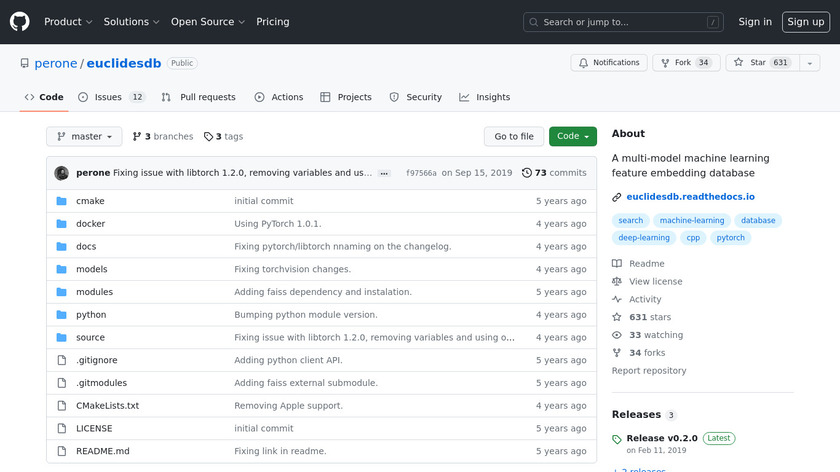Select the machine-learning topic tag
840x472 pixels.
coord(691,220)
